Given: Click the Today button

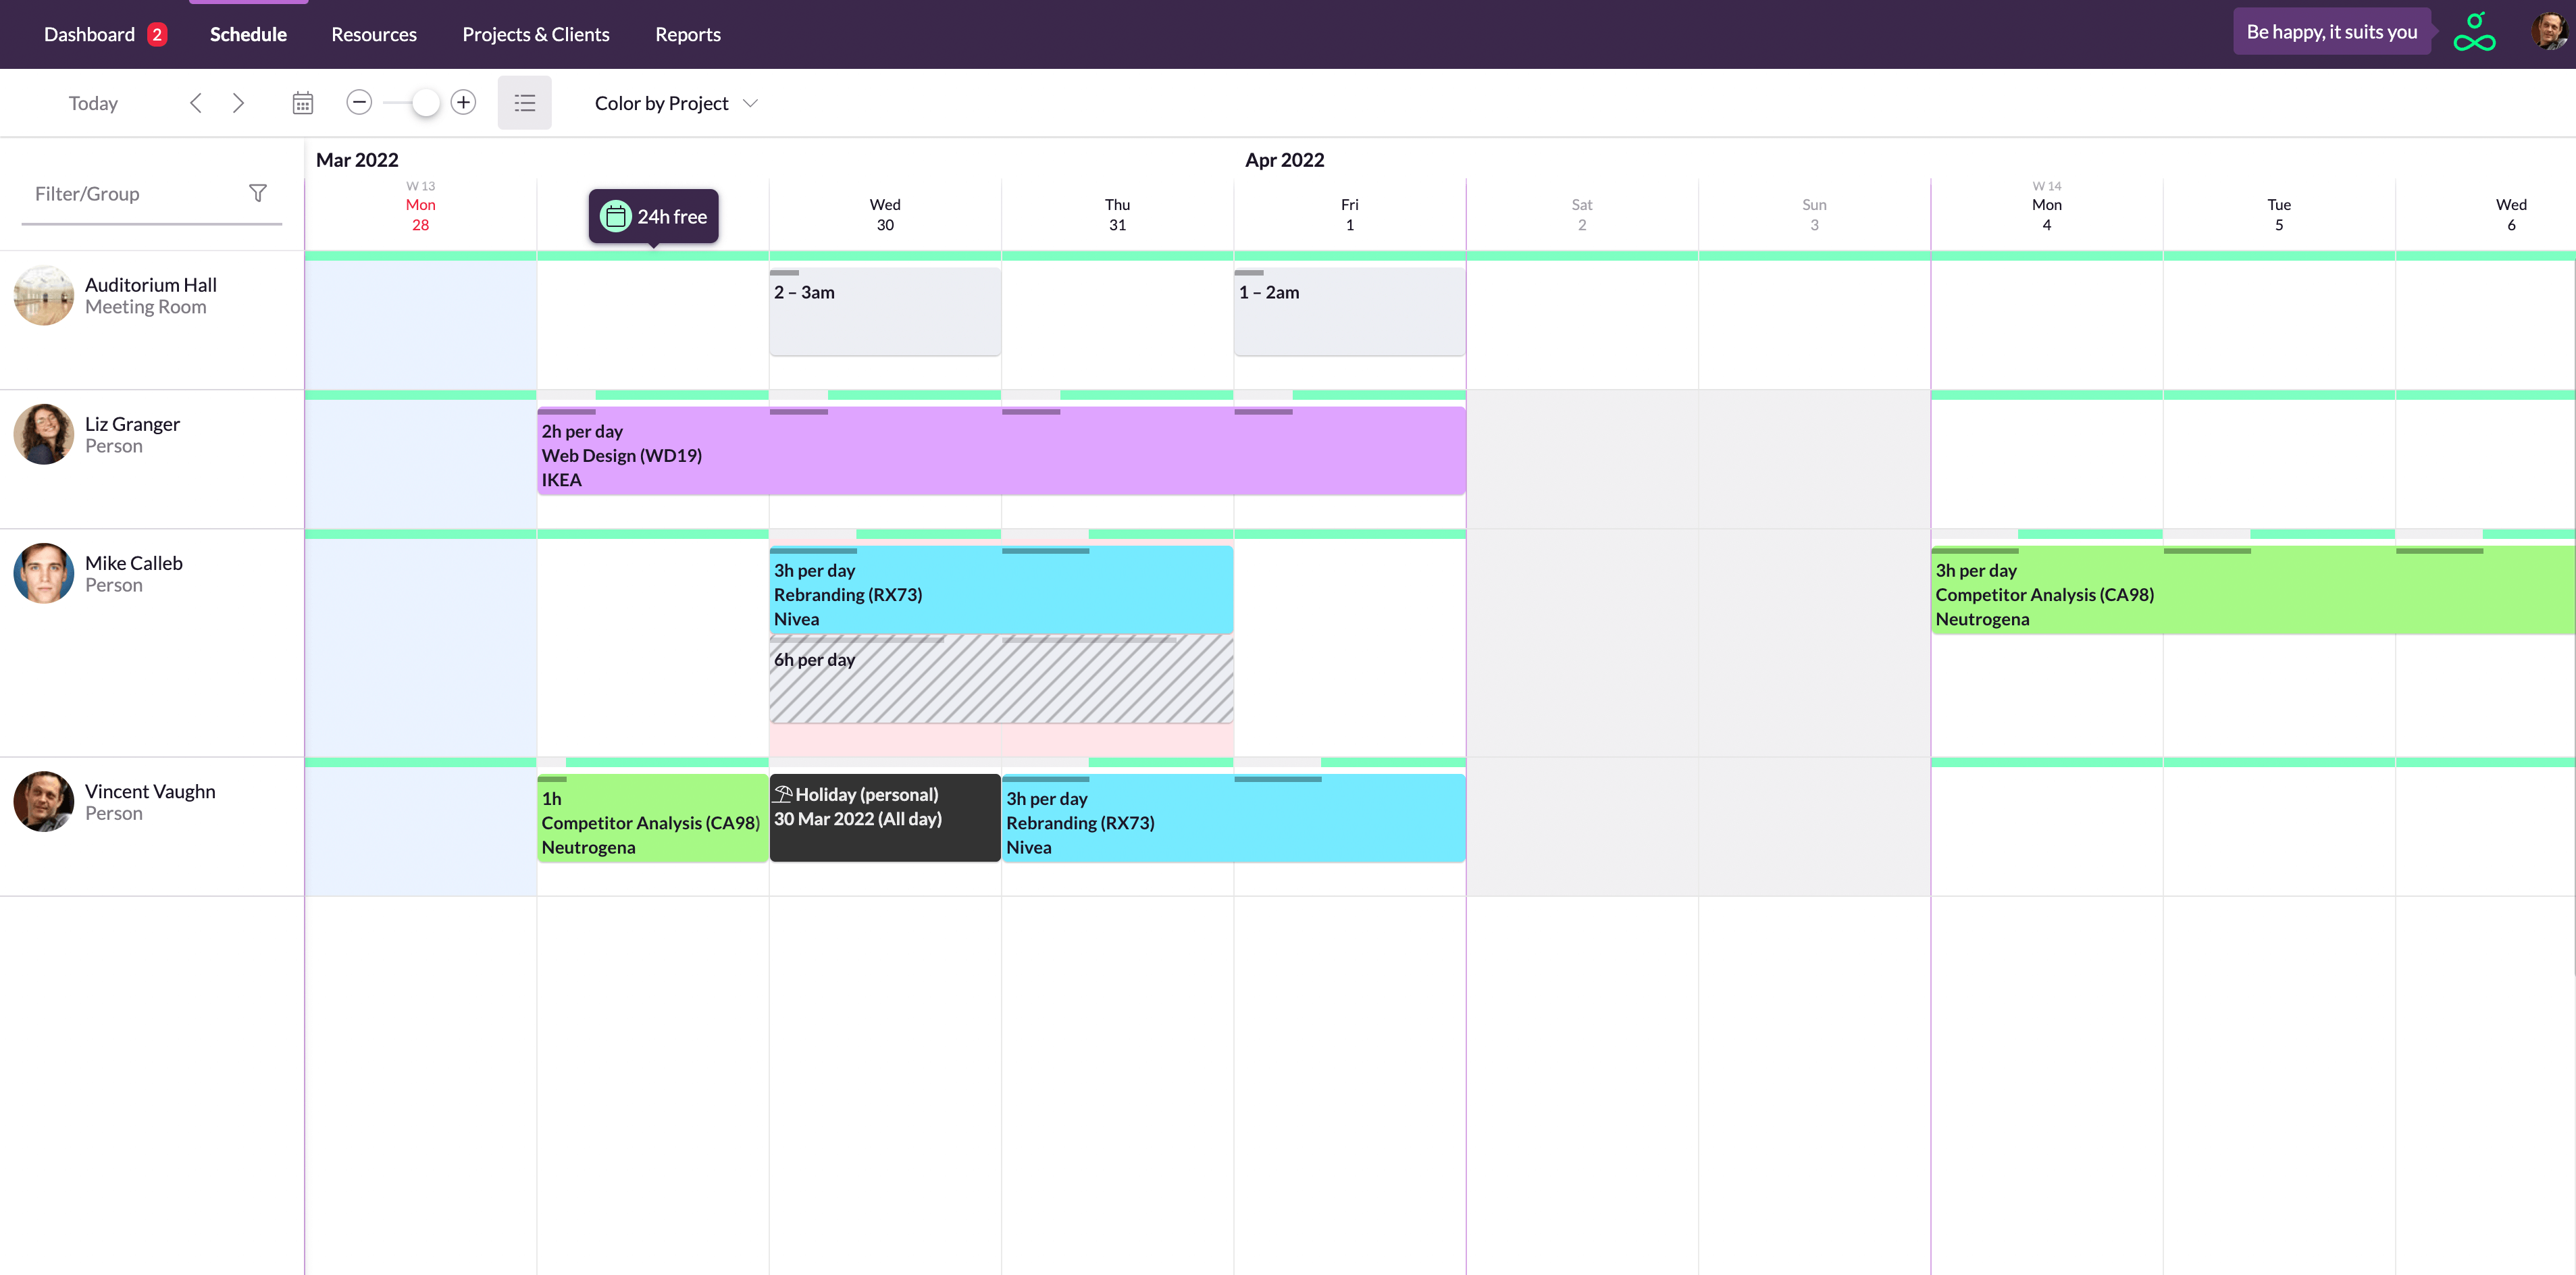Looking at the screenshot, I should click(x=93, y=103).
